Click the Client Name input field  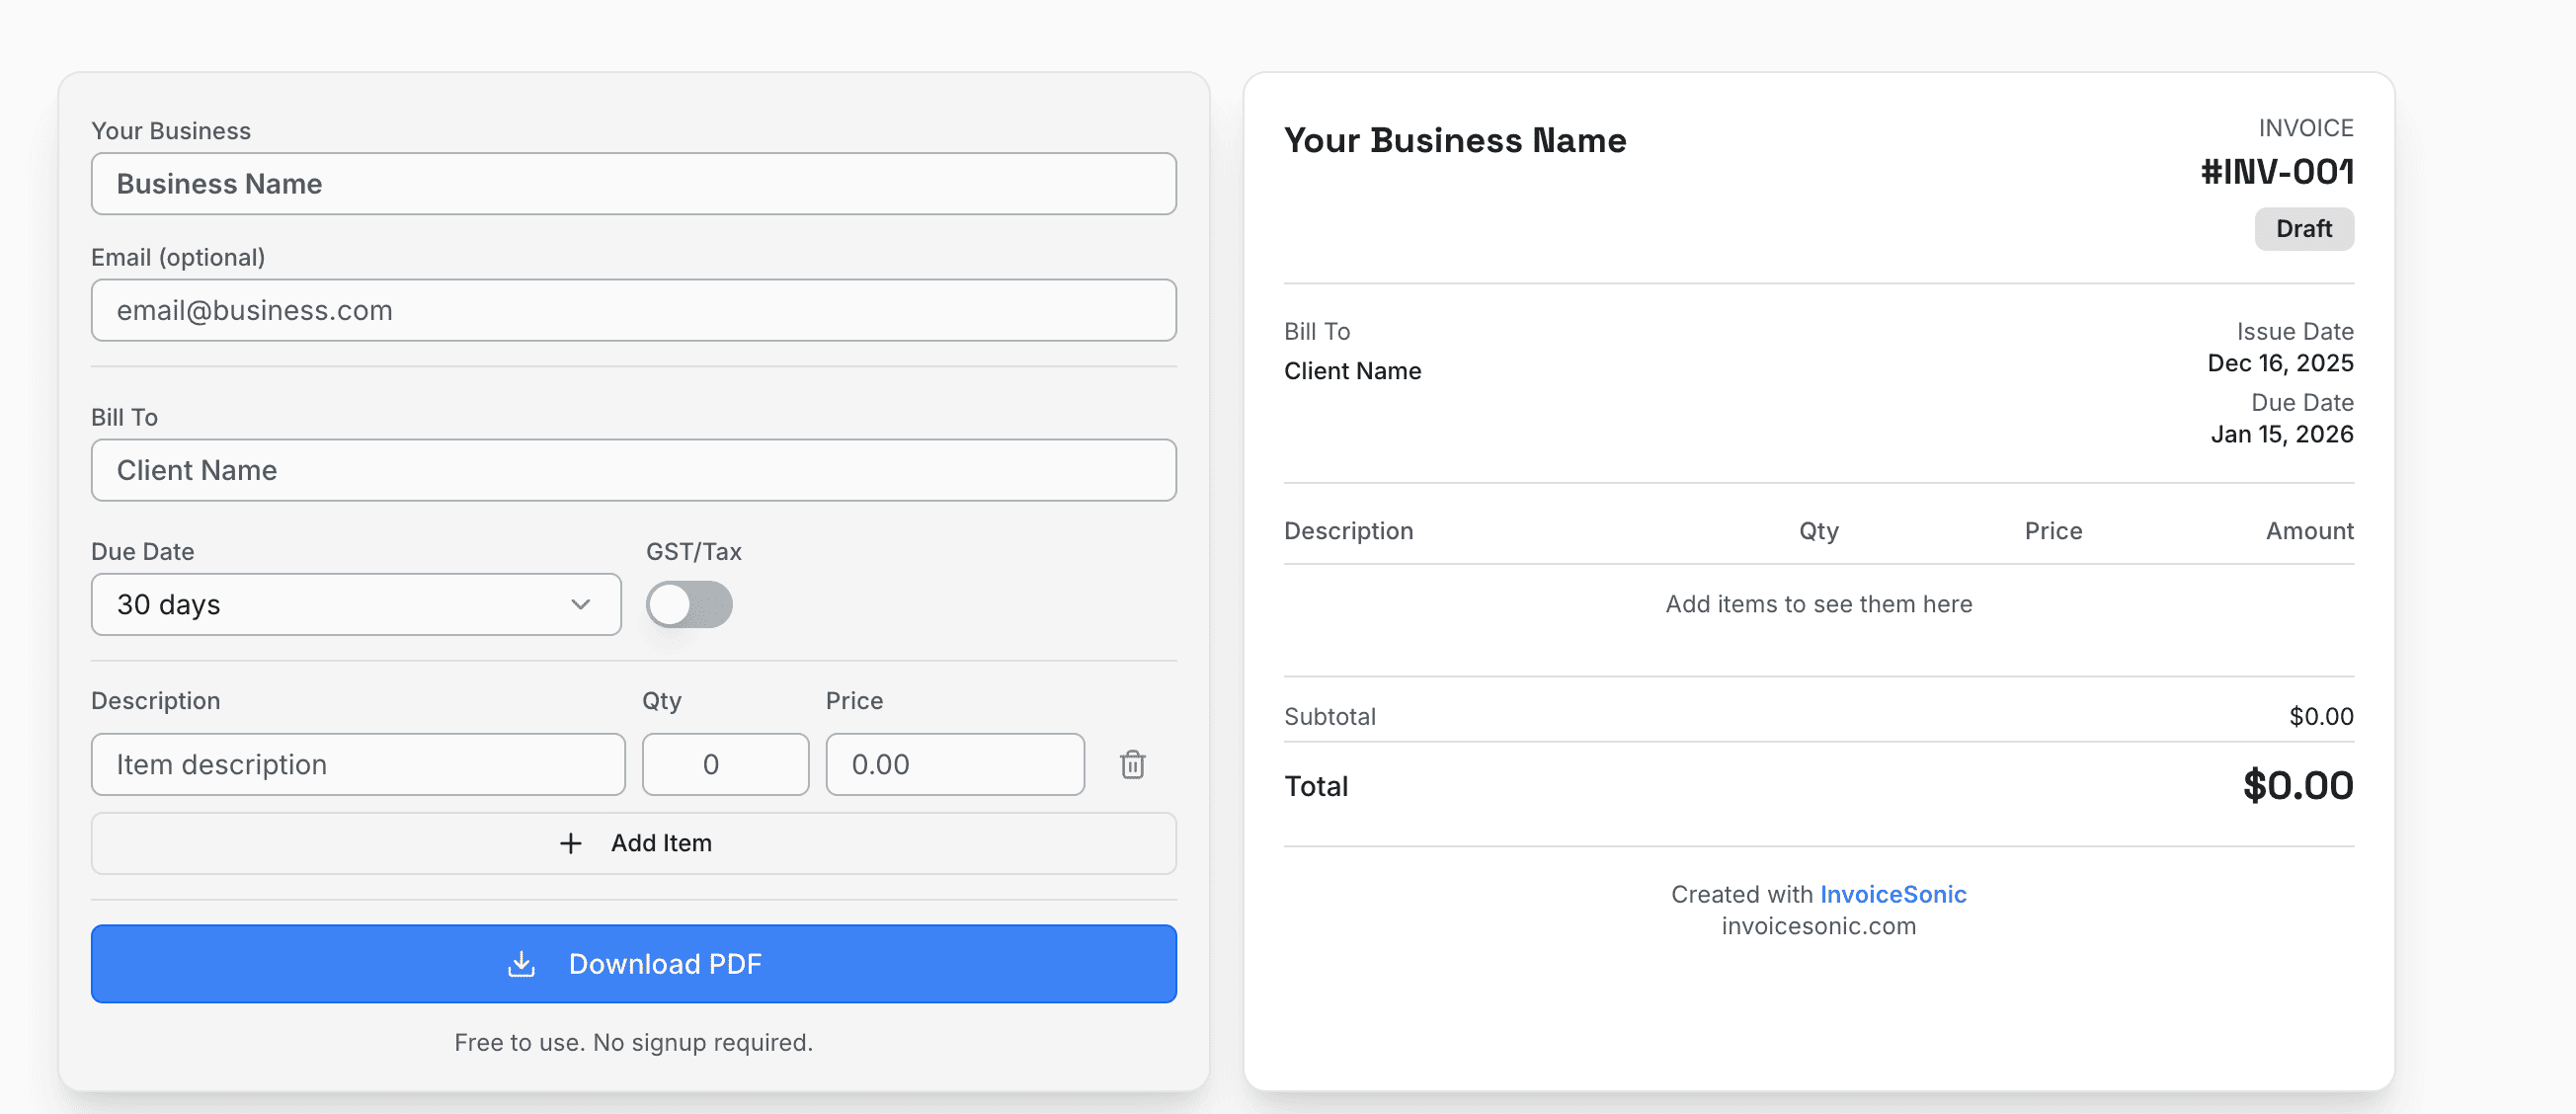pyautogui.click(x=634, y=470)
